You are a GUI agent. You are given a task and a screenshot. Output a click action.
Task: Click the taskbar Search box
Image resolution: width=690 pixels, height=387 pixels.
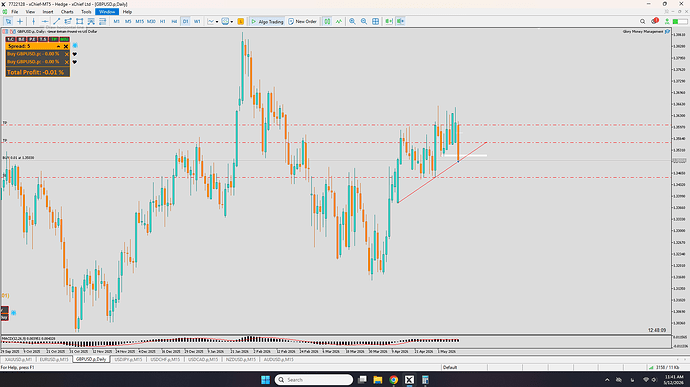click(314, 380)
